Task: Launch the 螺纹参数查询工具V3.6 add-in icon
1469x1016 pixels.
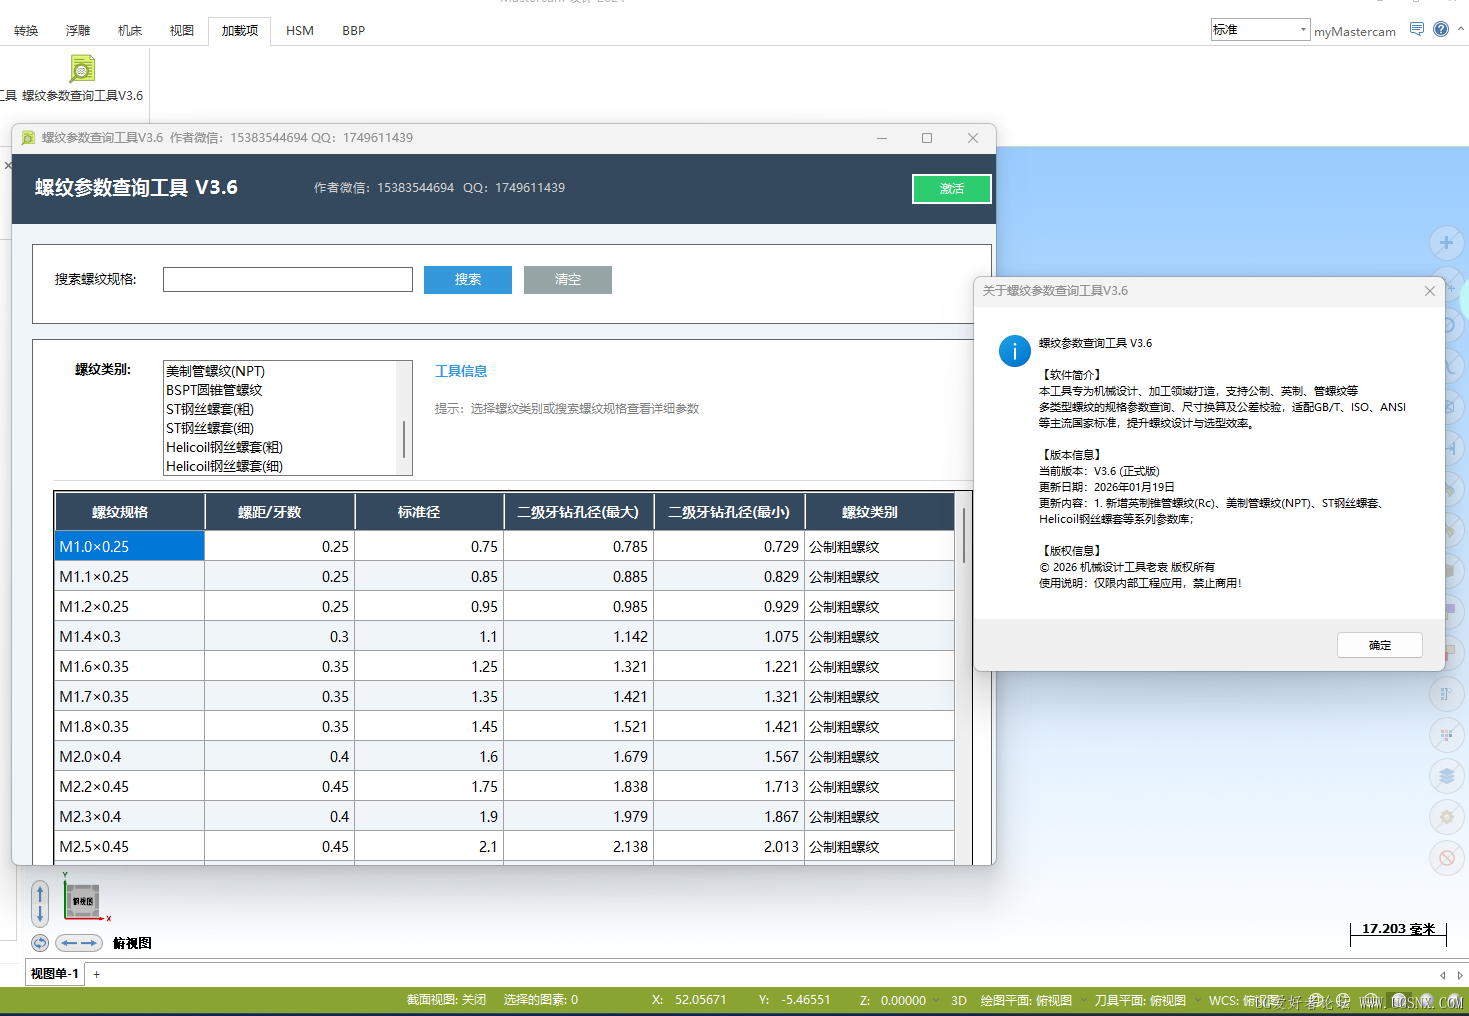Action: (82, 69)
